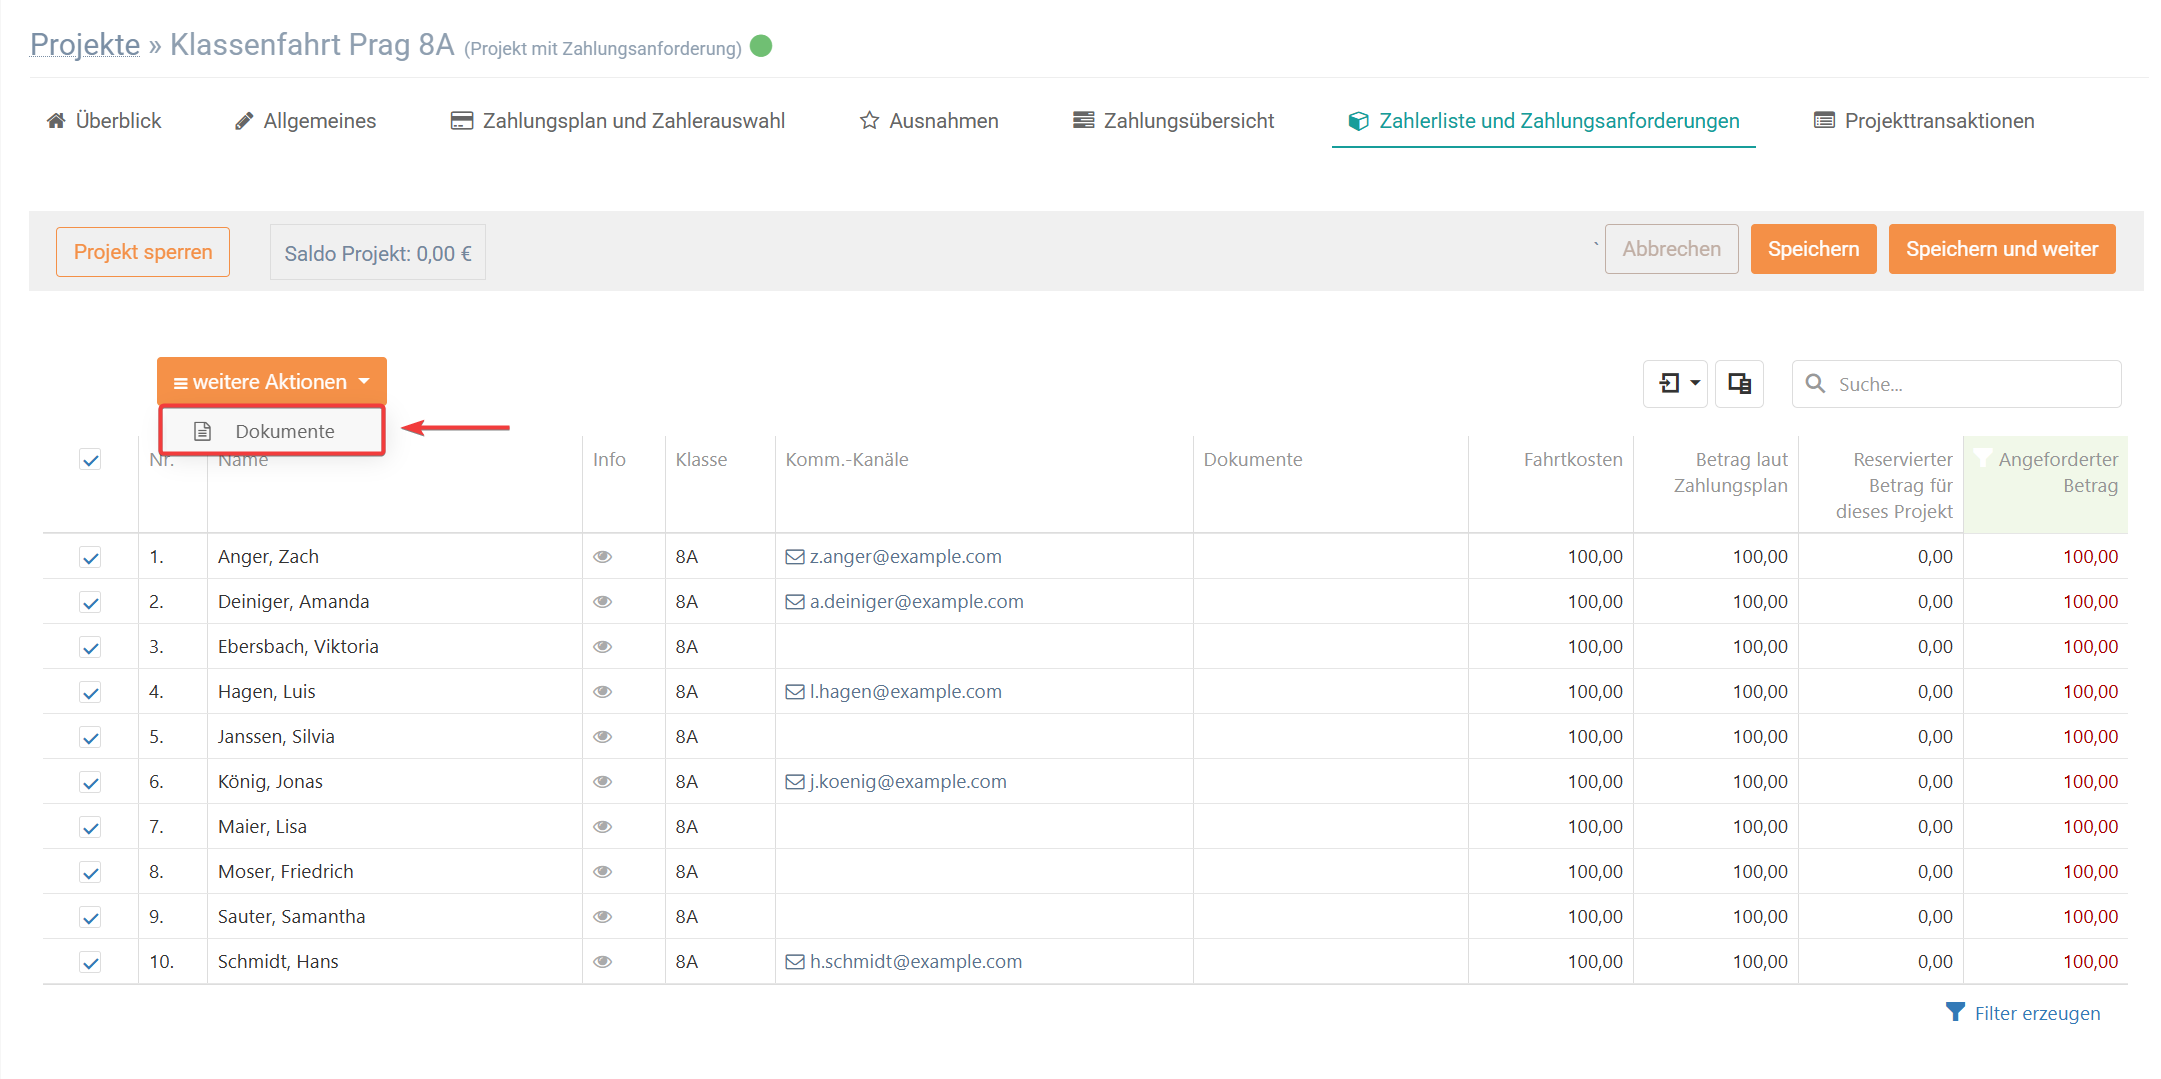Image resolution: width=2161 pixels, height=1079 pixels.
Task: Click the eye info icon for Anger, Zach
Action: click(602, 557)
